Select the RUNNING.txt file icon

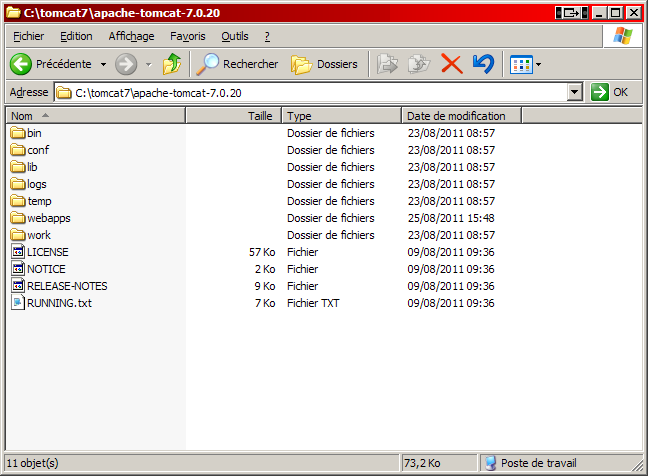click(x=18, y=303)
